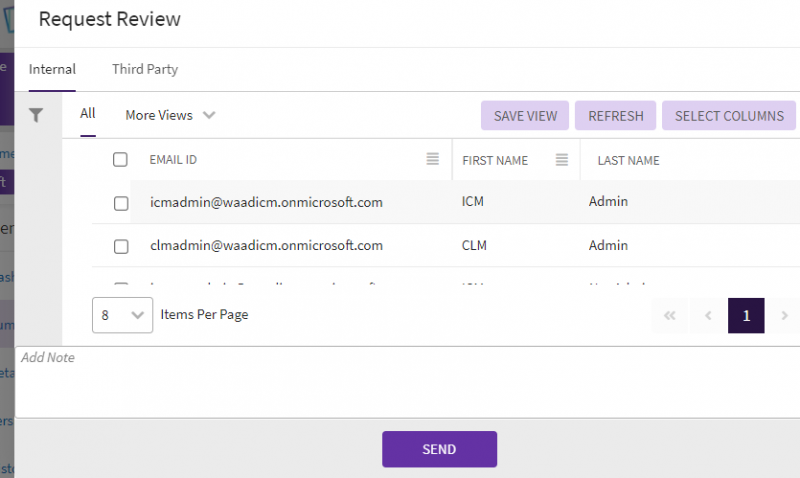Go to next page arrow

(x=784, y=315)
